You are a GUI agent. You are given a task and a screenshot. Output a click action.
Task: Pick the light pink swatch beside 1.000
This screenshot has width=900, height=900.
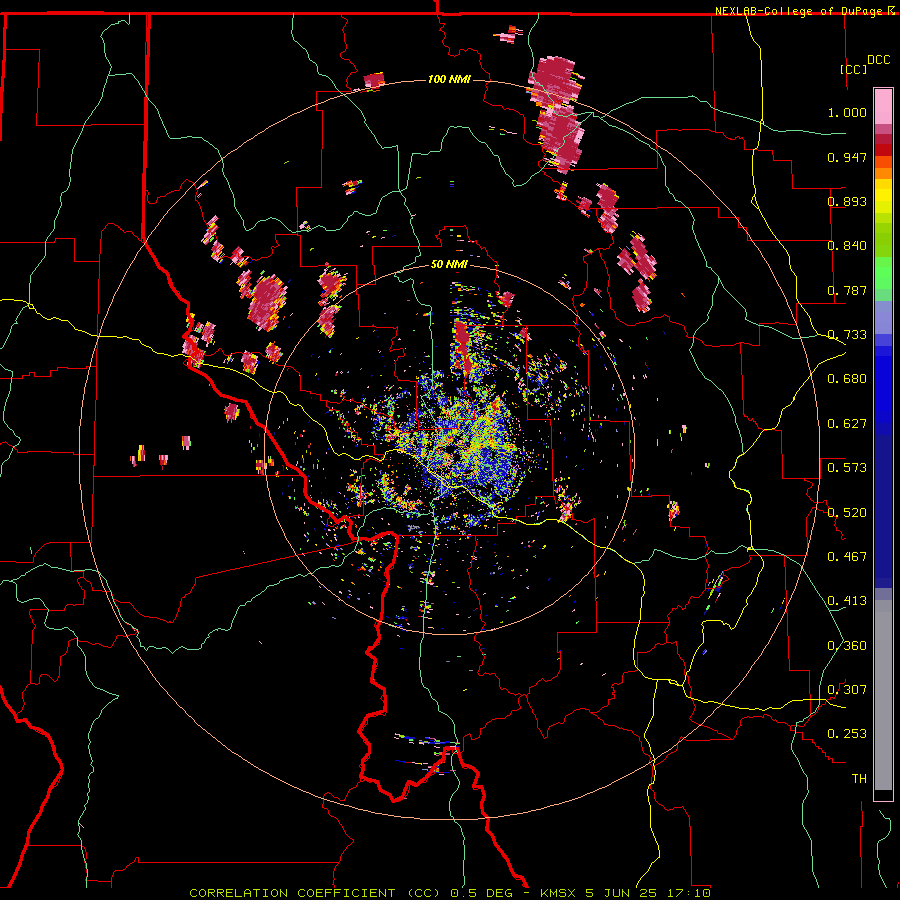pyautogui.click(x=883, y=107)
